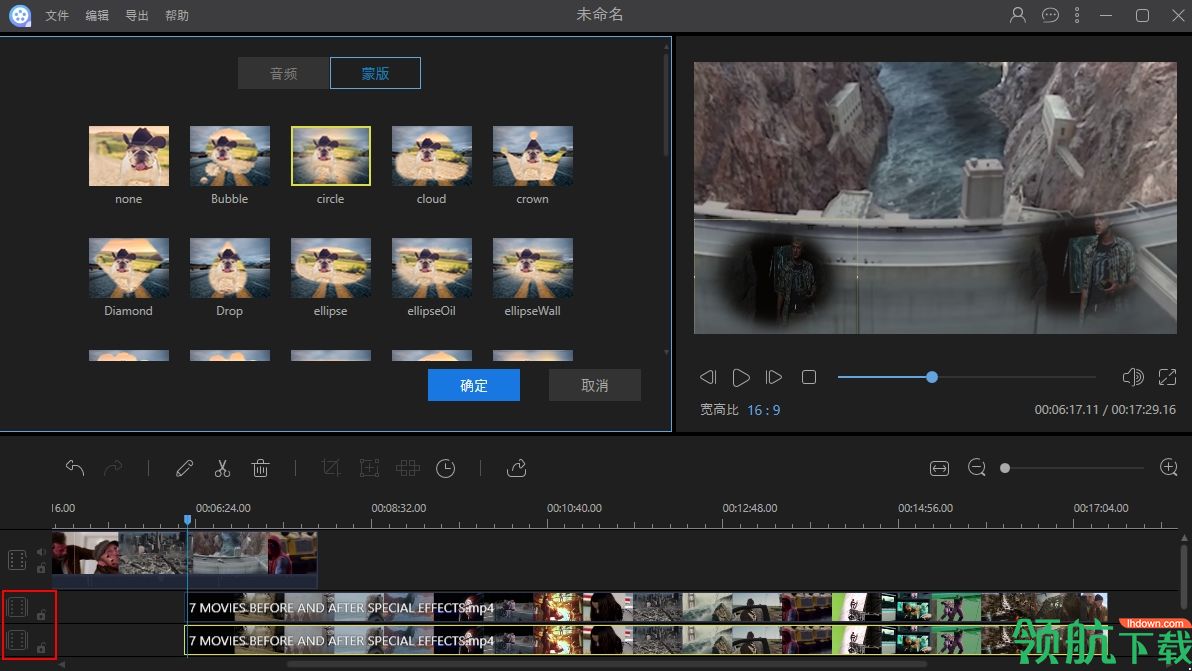Viewport: 1192px width, 671px height.
Task: Step back to previous frame
Action: point(708,377)
